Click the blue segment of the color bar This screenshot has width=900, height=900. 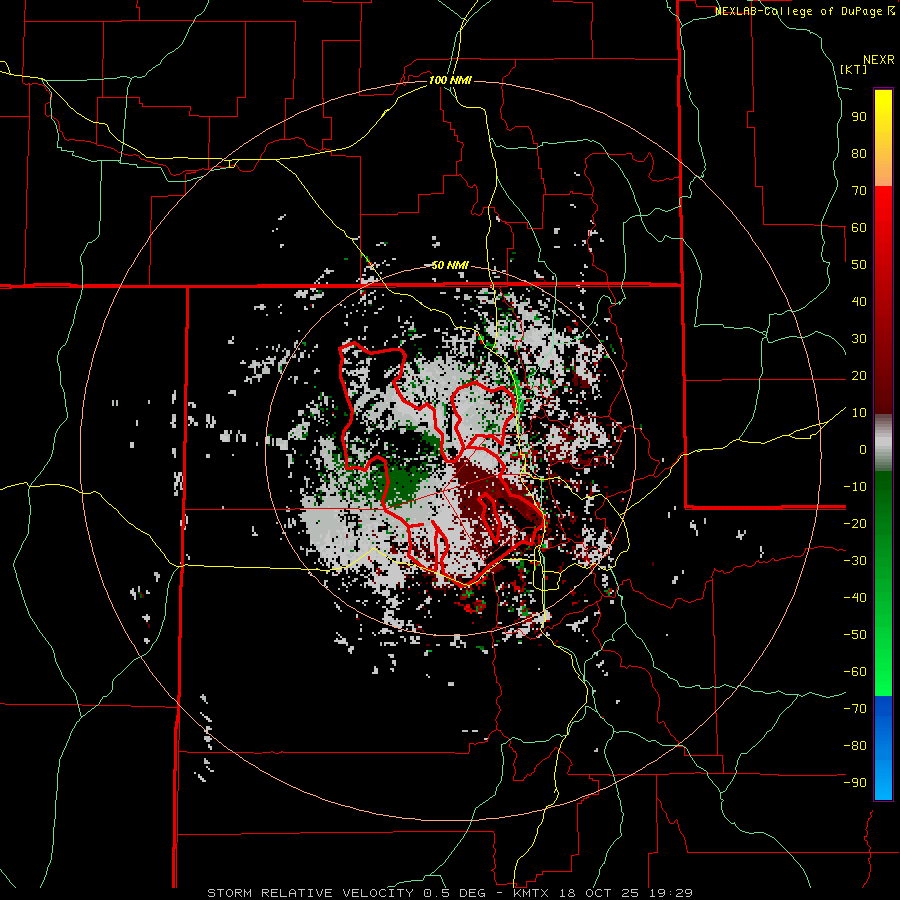point(883,748)
